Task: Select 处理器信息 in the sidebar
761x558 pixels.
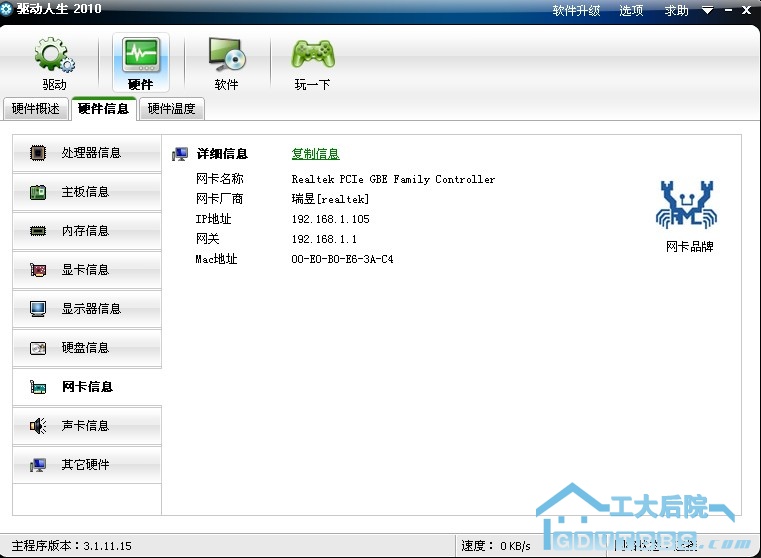Action: 87,153
